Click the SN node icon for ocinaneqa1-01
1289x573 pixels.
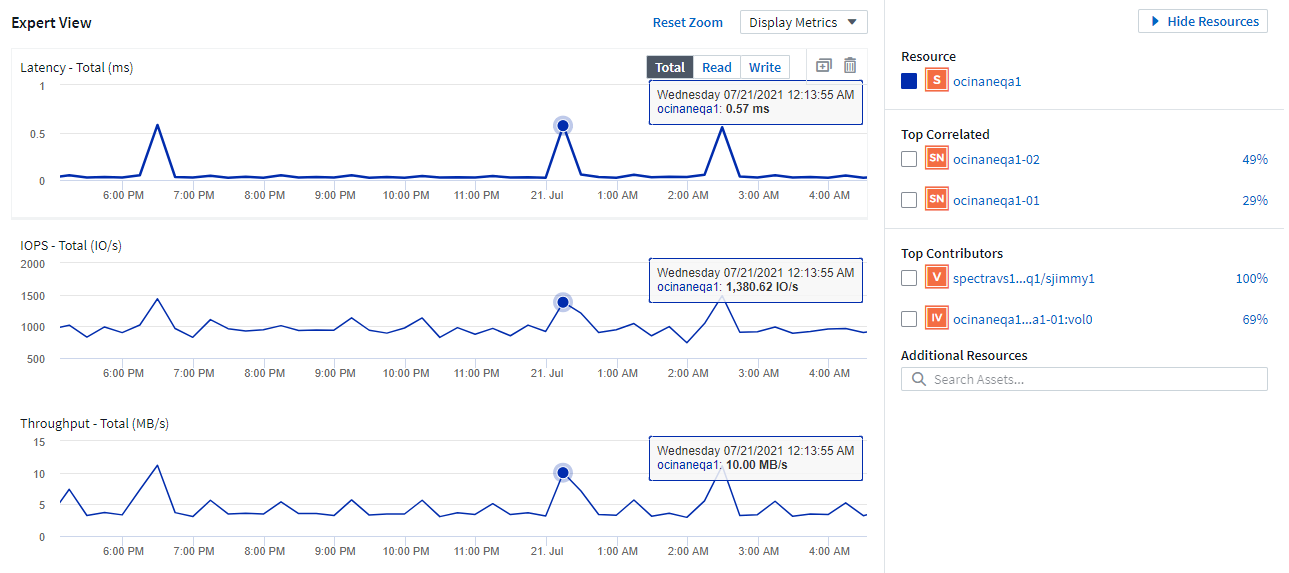coord(935,200)
